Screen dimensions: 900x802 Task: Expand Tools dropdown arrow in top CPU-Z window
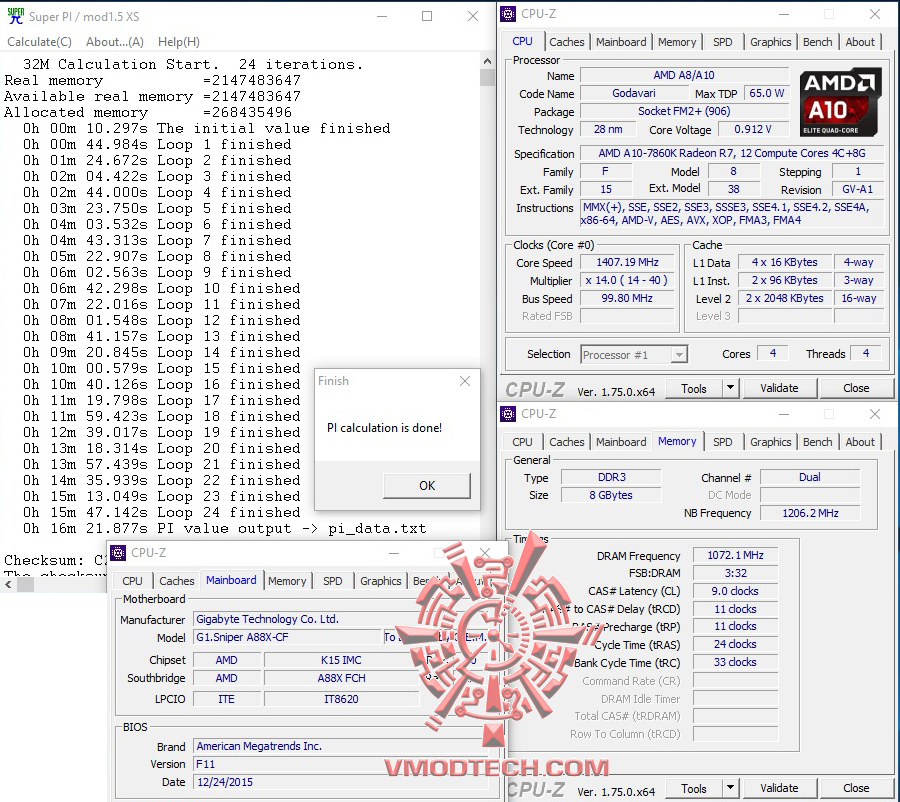click(730, 389)
